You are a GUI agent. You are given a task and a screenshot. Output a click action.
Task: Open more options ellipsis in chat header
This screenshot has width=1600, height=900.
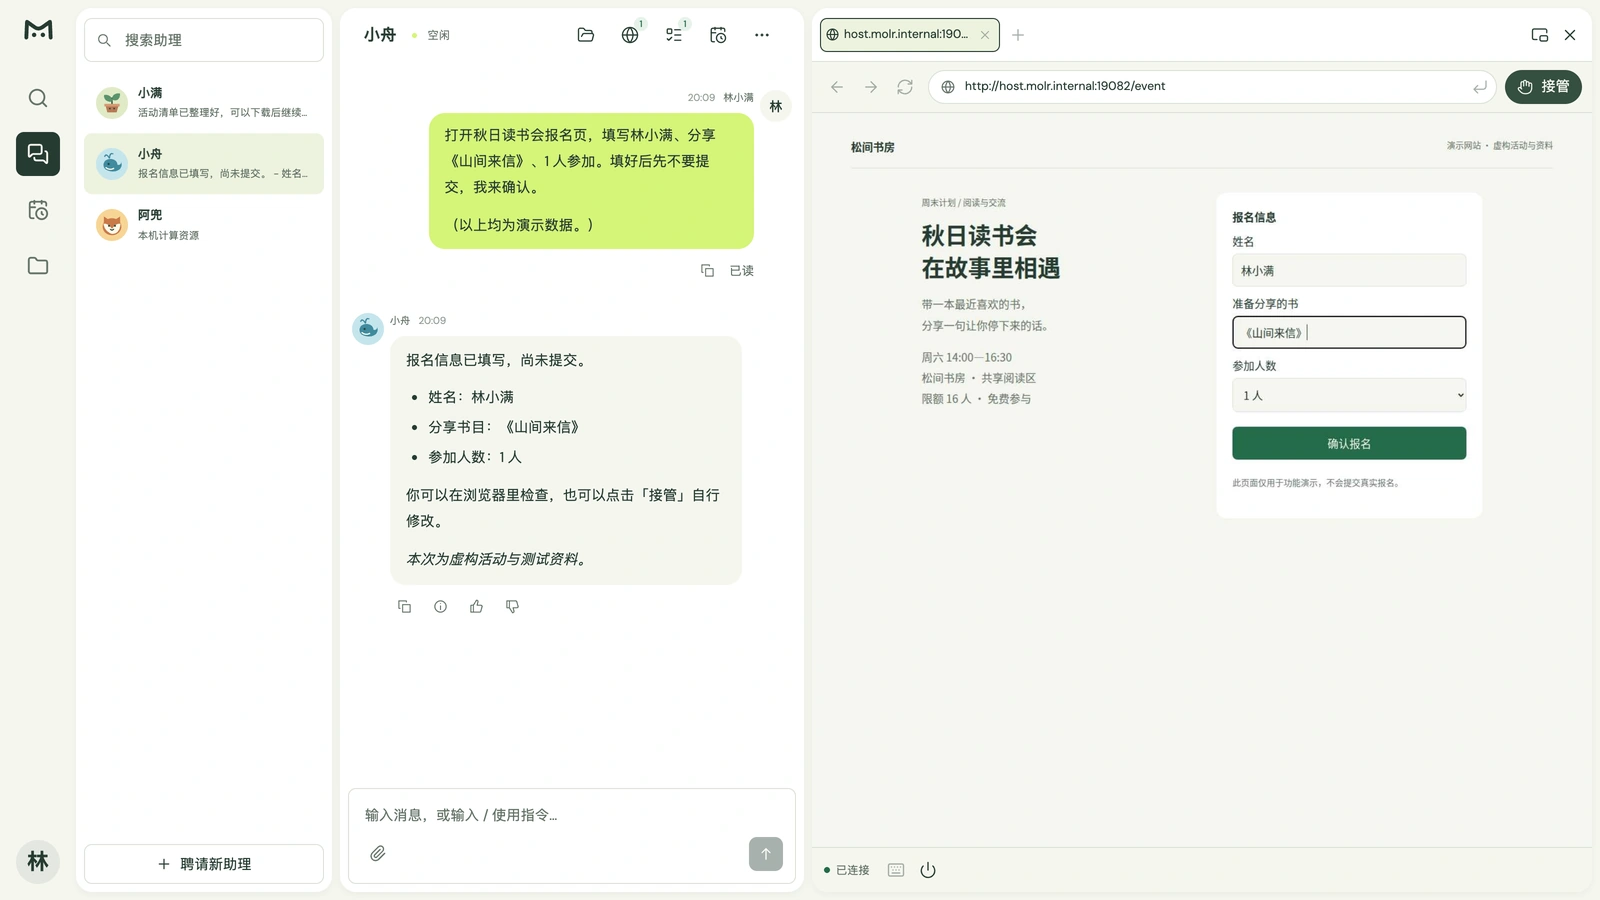[762, 35]
